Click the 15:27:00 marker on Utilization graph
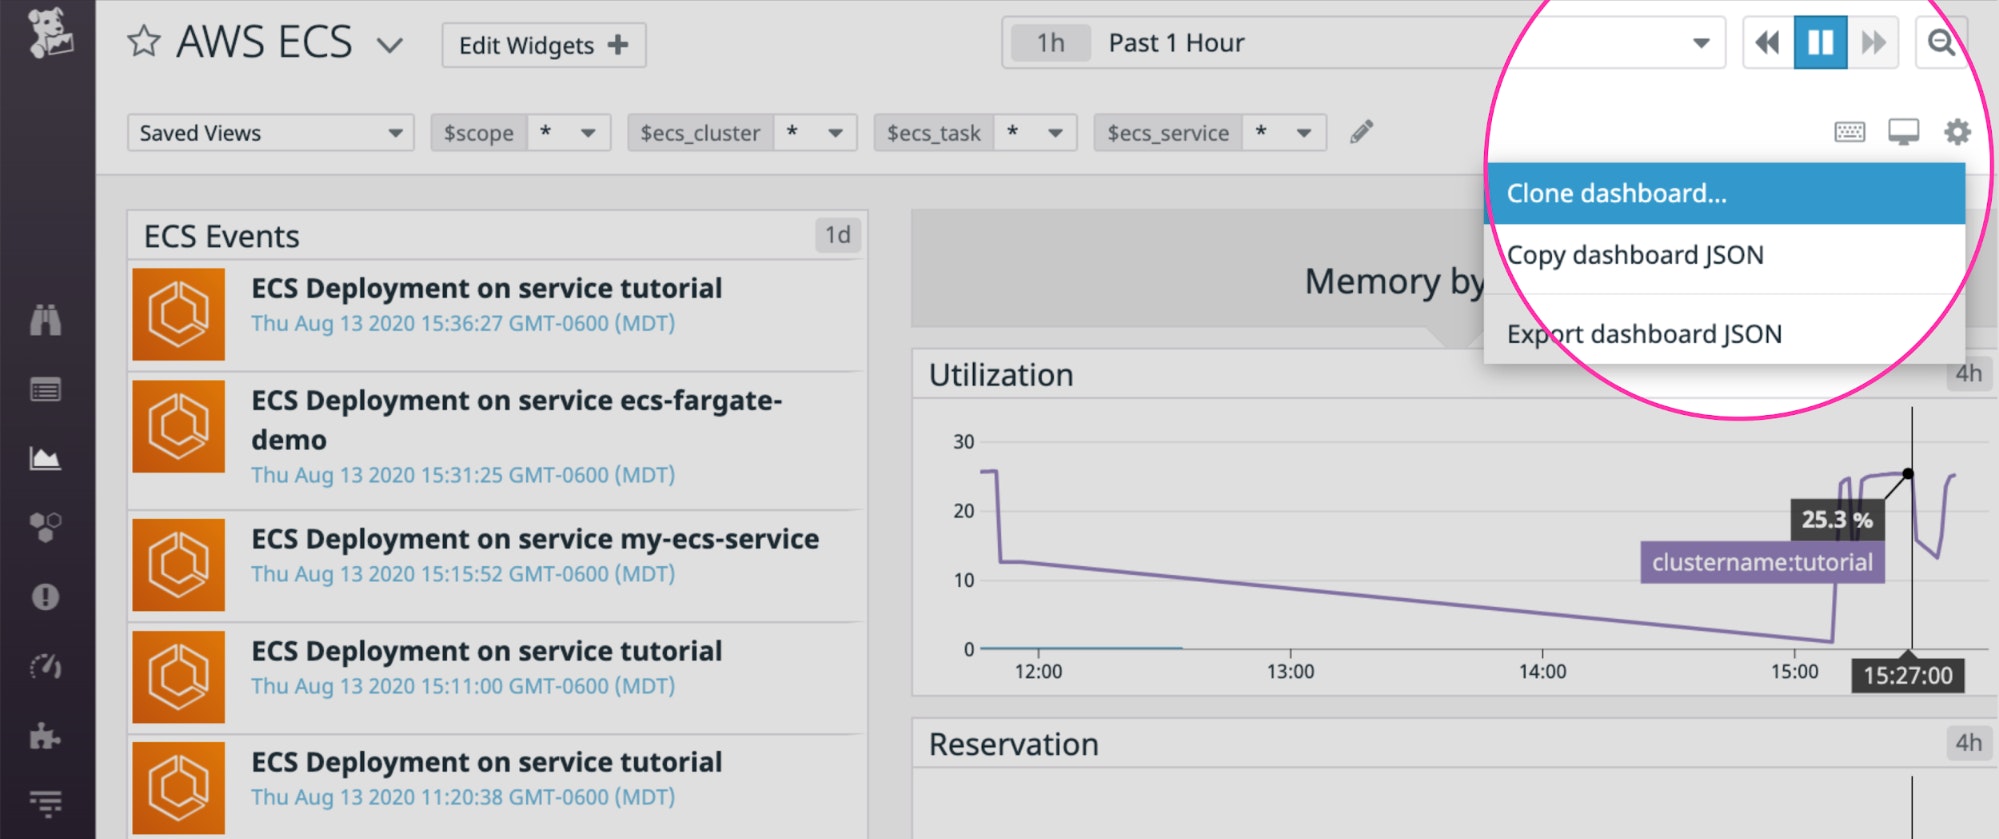This screenshot has height=839, width=1999. click(1907, 675)
